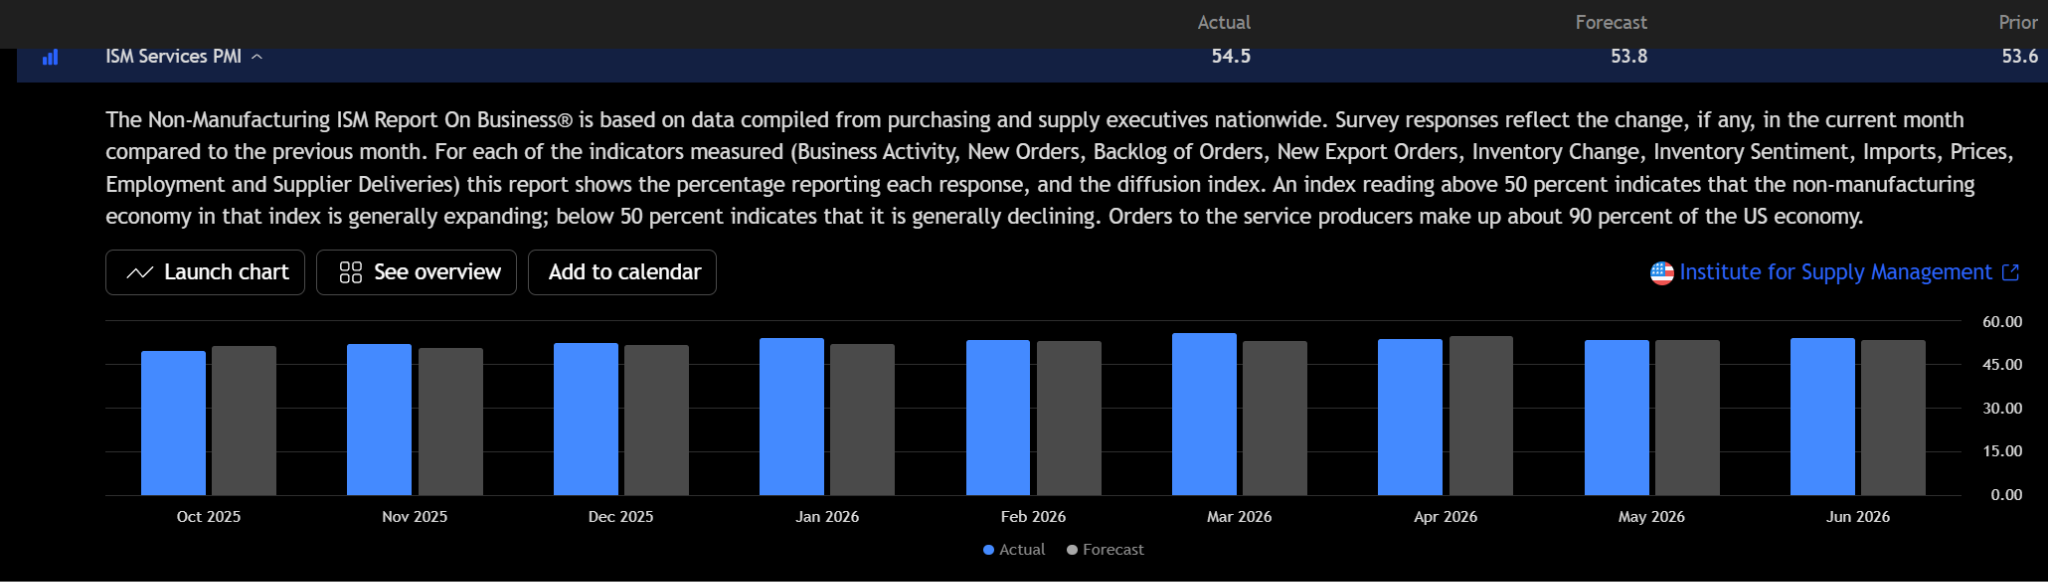
Task: Click the blue bar-chart importance icon
Action: pyautogui.click(x=50, y=57)
